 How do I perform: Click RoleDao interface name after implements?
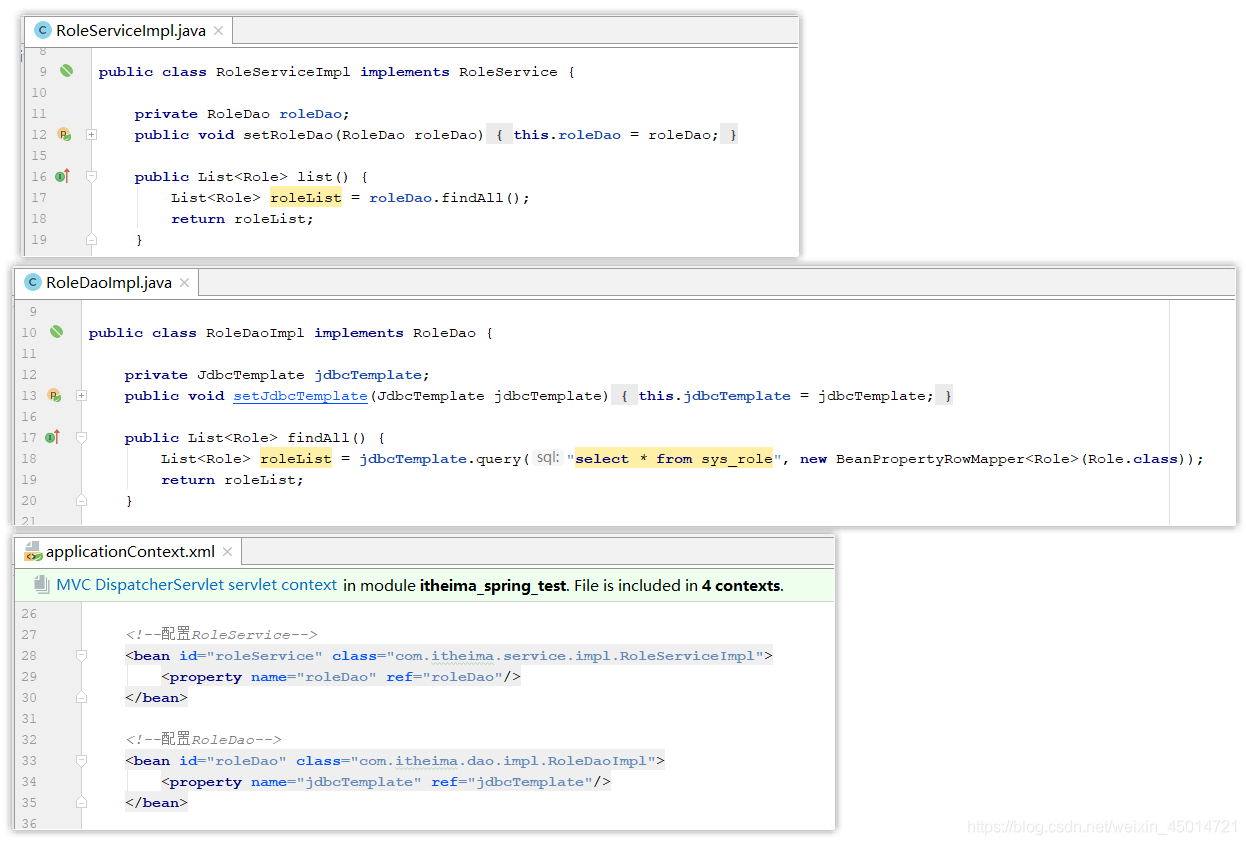click(x=445, y=333)
